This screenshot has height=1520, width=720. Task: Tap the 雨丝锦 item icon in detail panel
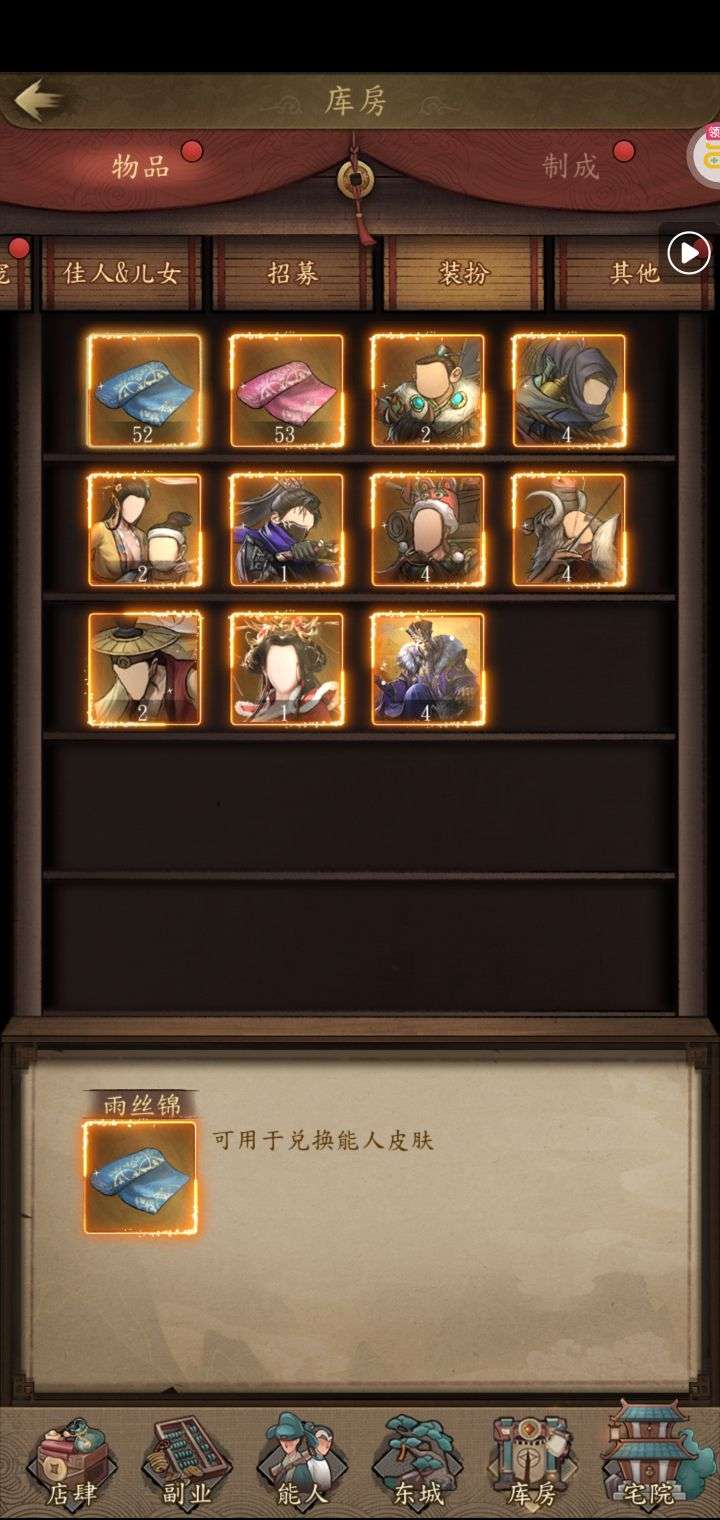click(x=140, y=1178)
